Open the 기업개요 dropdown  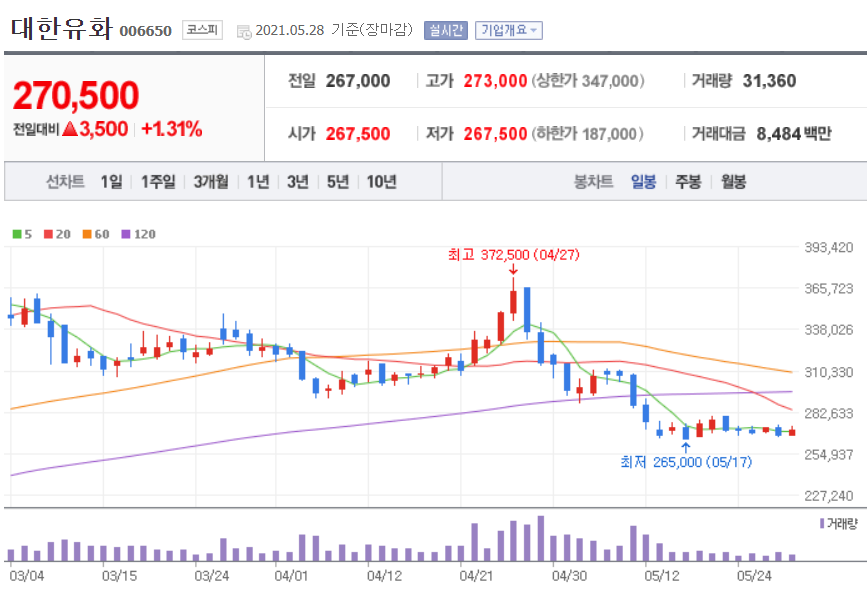click(509, 30)
